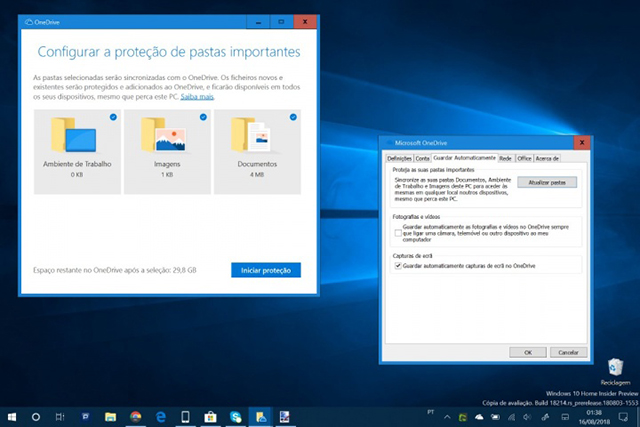Open Microsoft Edge from the taskbar
This screenshot has width=640, height=427.
(161, 417)
